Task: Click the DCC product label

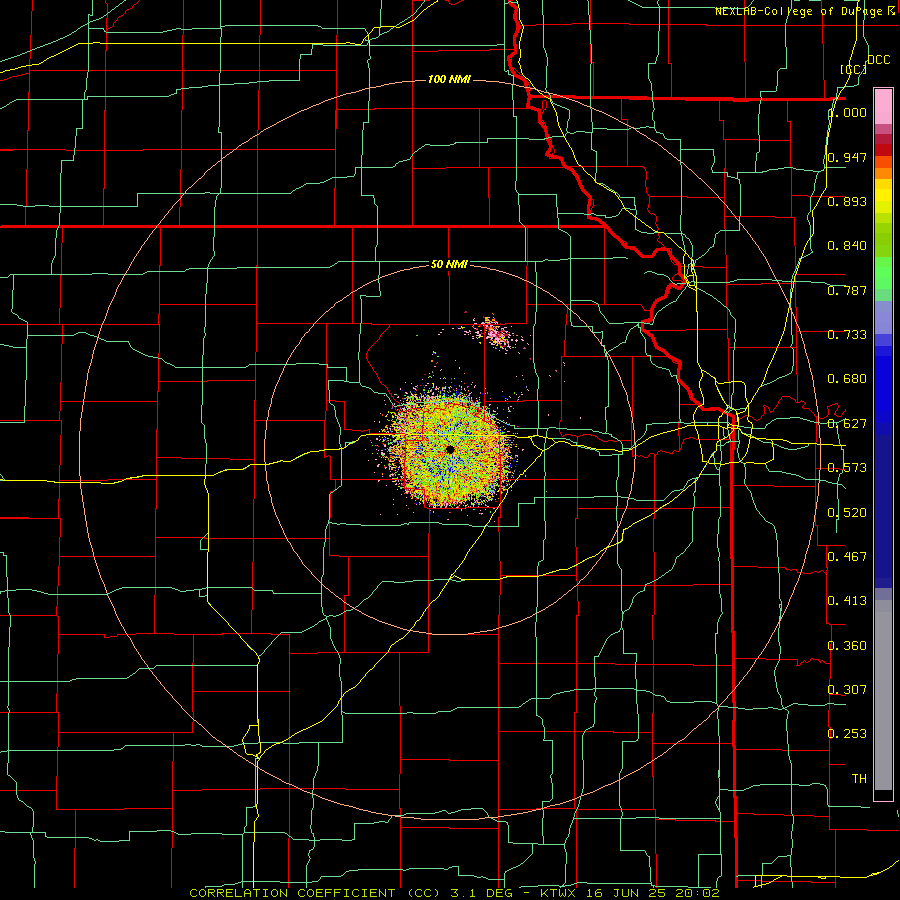Action: 879,60
